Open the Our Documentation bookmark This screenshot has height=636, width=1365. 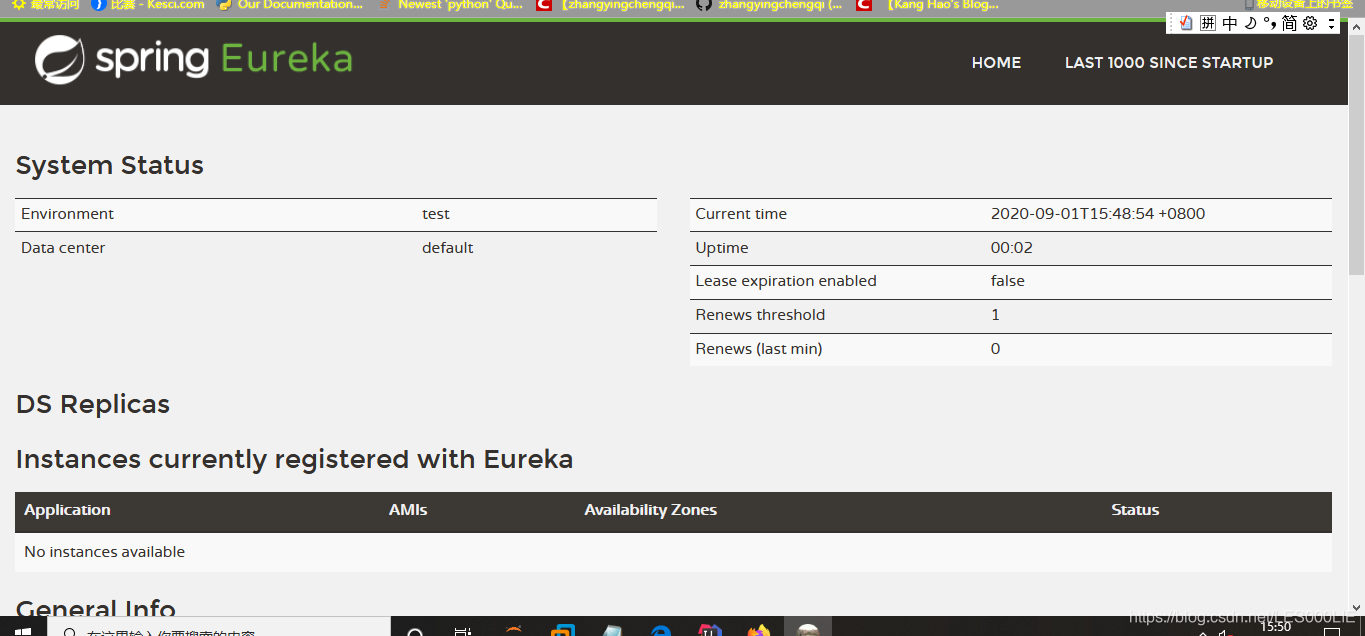[x=290, y=5]
